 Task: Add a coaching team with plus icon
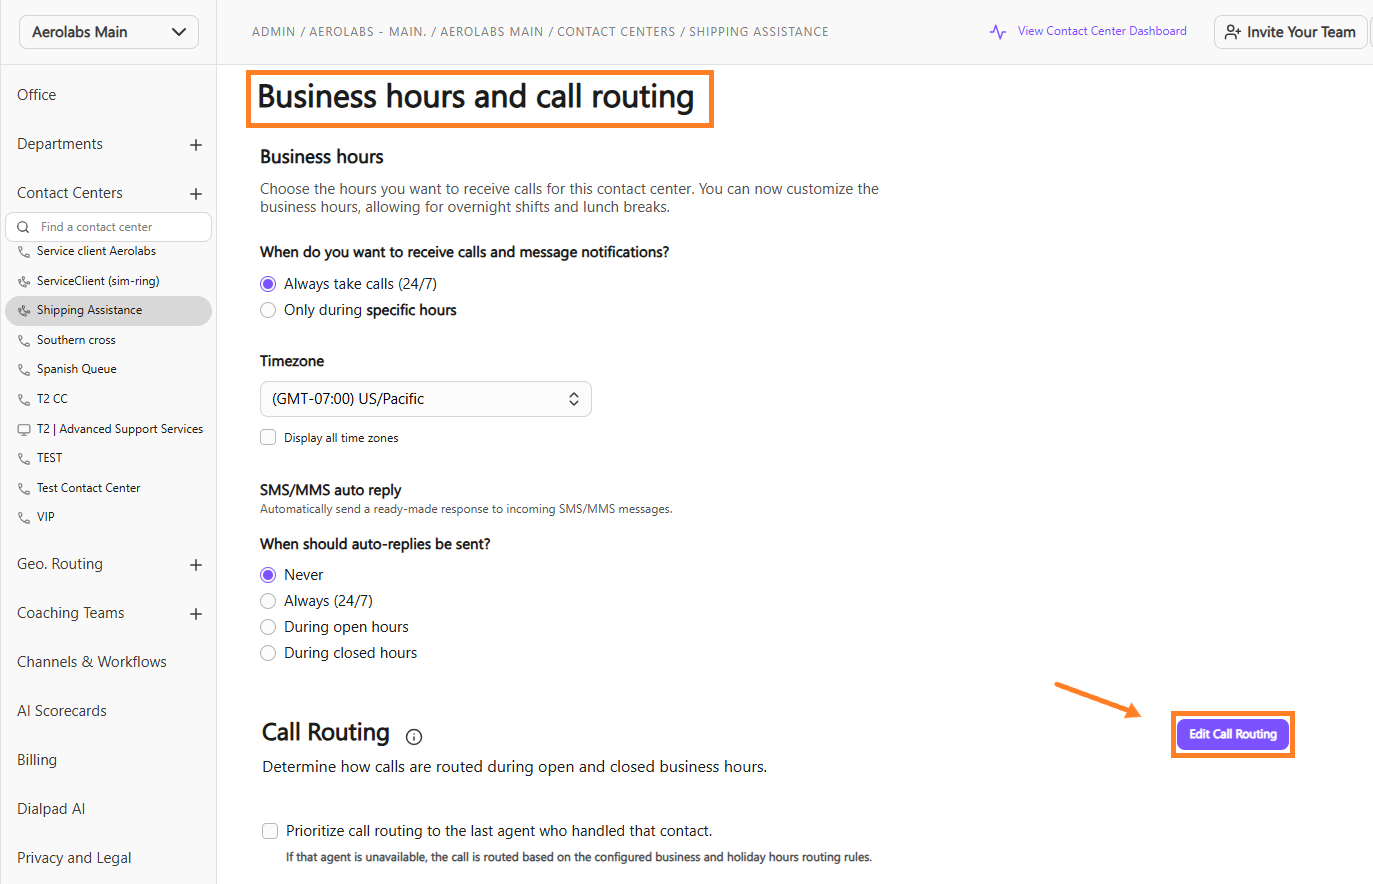[196, 614]
